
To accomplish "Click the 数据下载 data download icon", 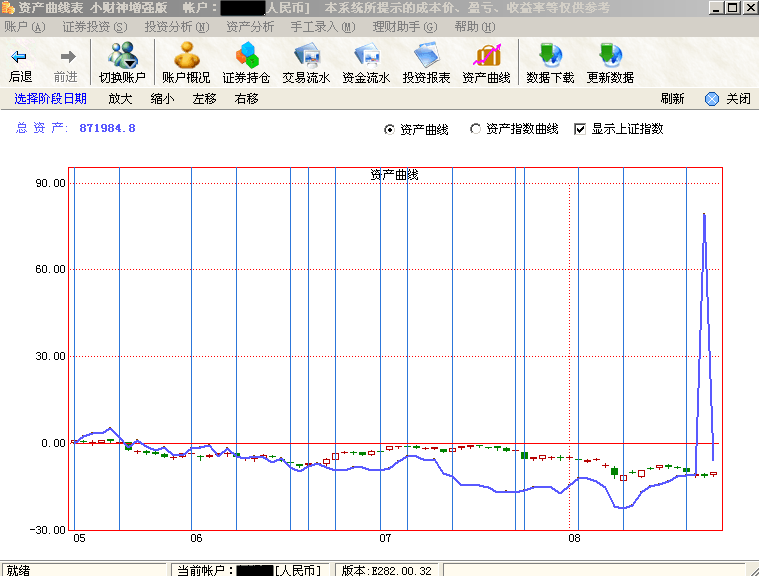I will (550, 57).
